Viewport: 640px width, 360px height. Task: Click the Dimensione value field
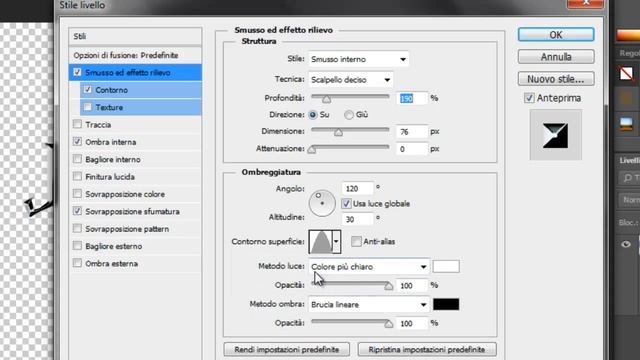tap(412, 131)
